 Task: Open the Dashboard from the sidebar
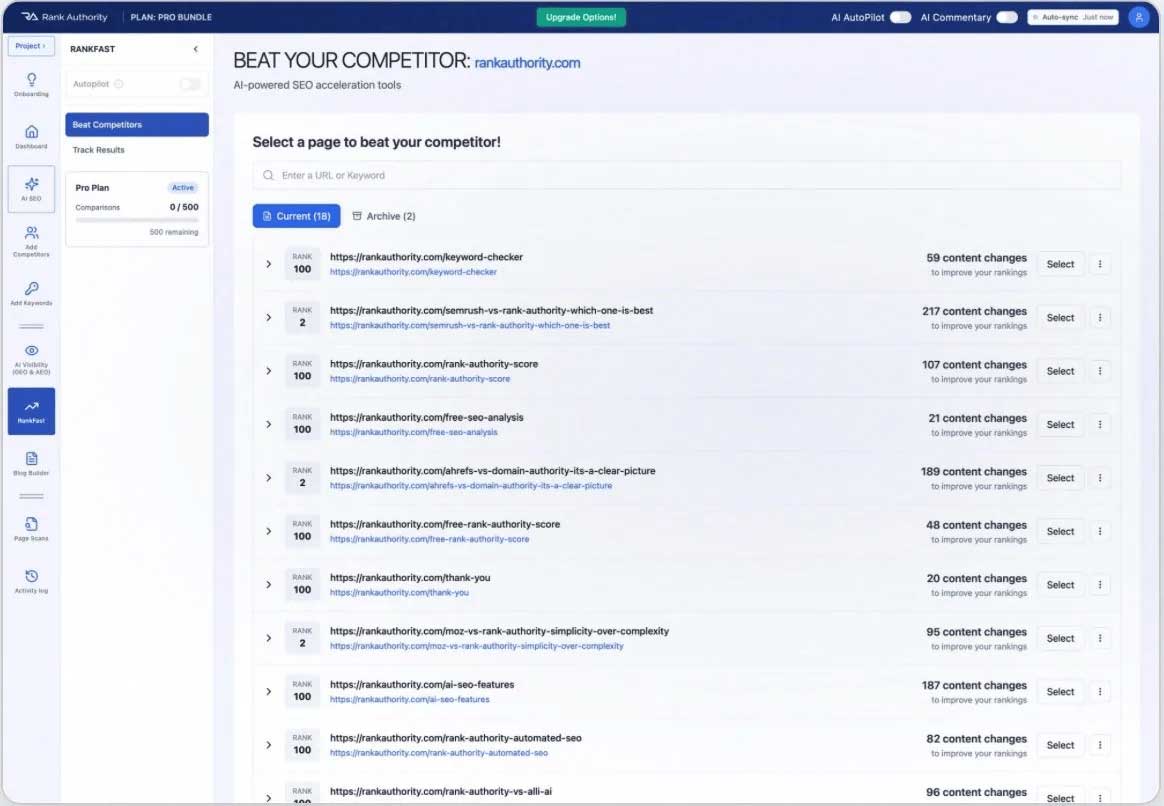pos(31,135)
